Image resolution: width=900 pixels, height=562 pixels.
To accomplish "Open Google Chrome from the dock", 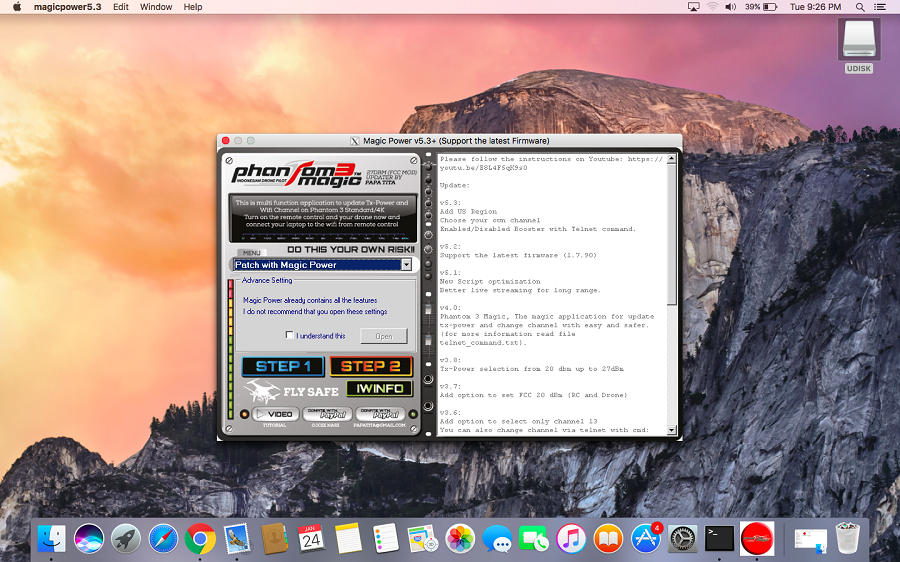I will (x=200, y=539).
